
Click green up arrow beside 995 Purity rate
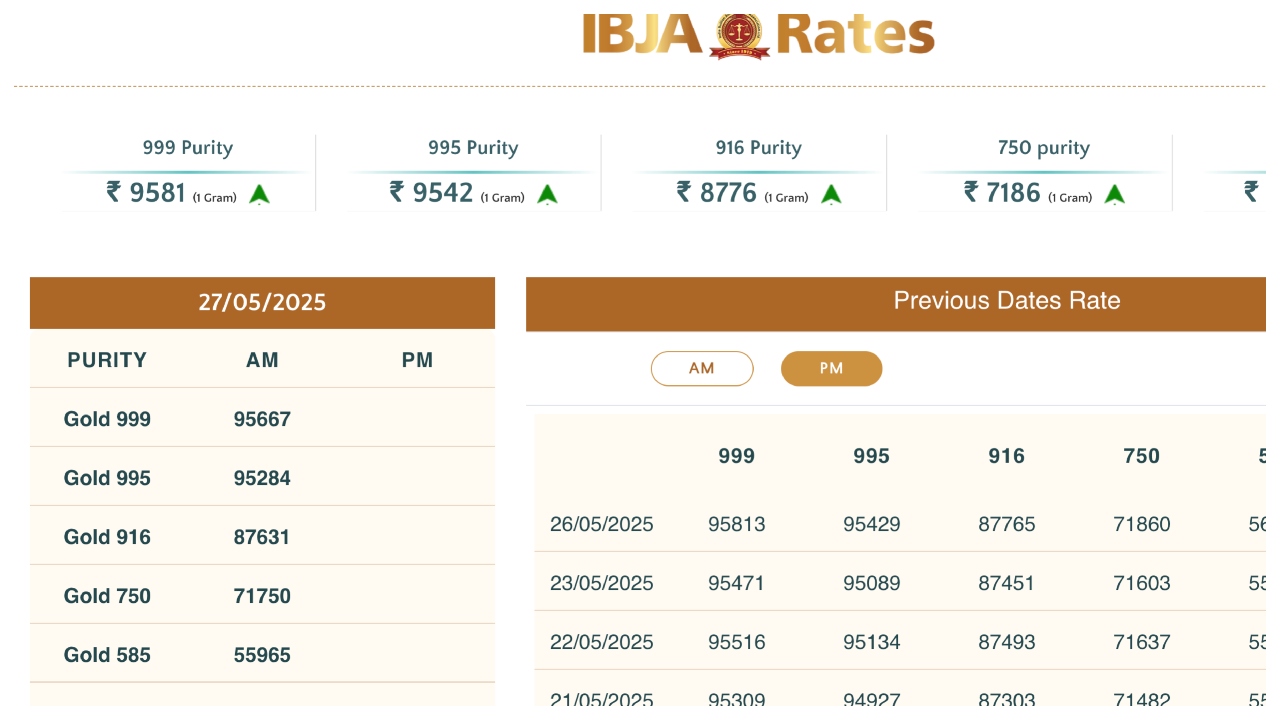tap(547, 194)
